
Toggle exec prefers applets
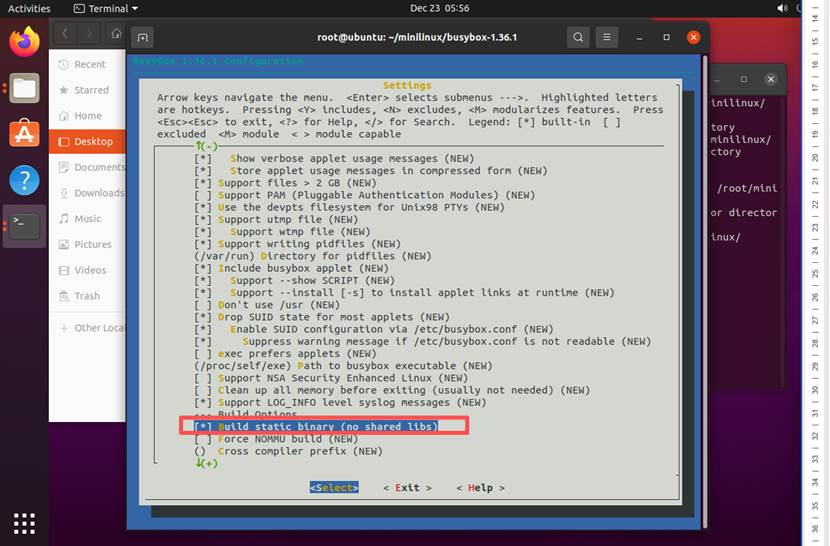coord(285,353)
